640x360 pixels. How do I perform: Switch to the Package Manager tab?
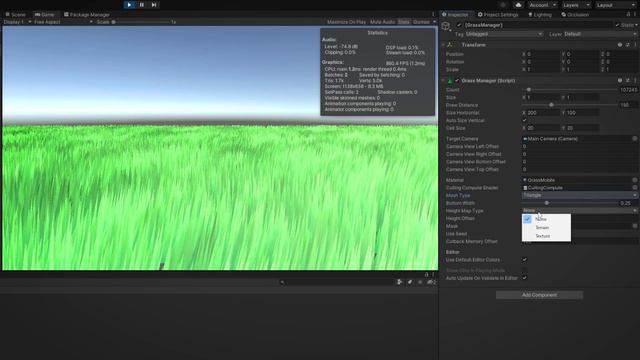click(87, 15)
